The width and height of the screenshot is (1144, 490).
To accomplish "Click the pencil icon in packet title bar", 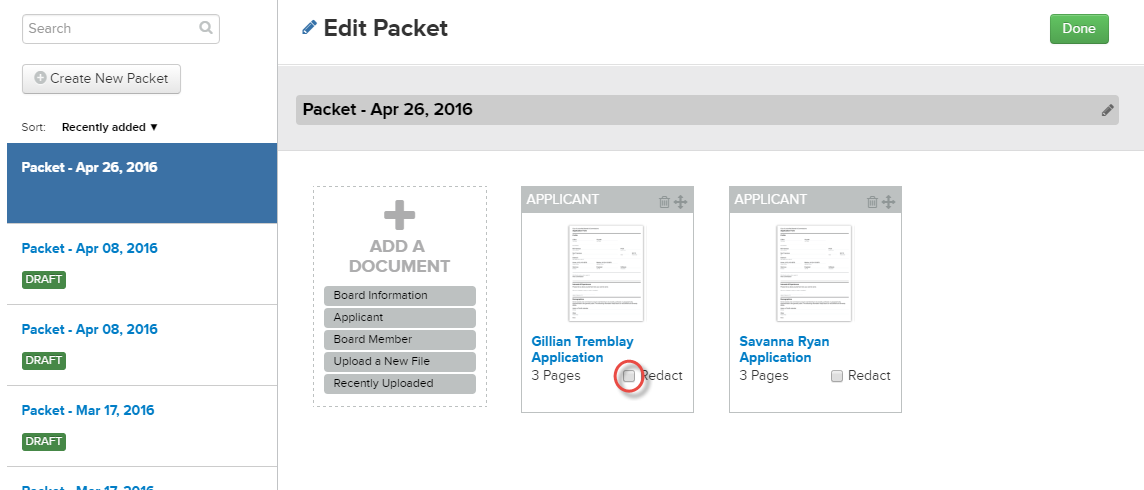I will 1107,110.
